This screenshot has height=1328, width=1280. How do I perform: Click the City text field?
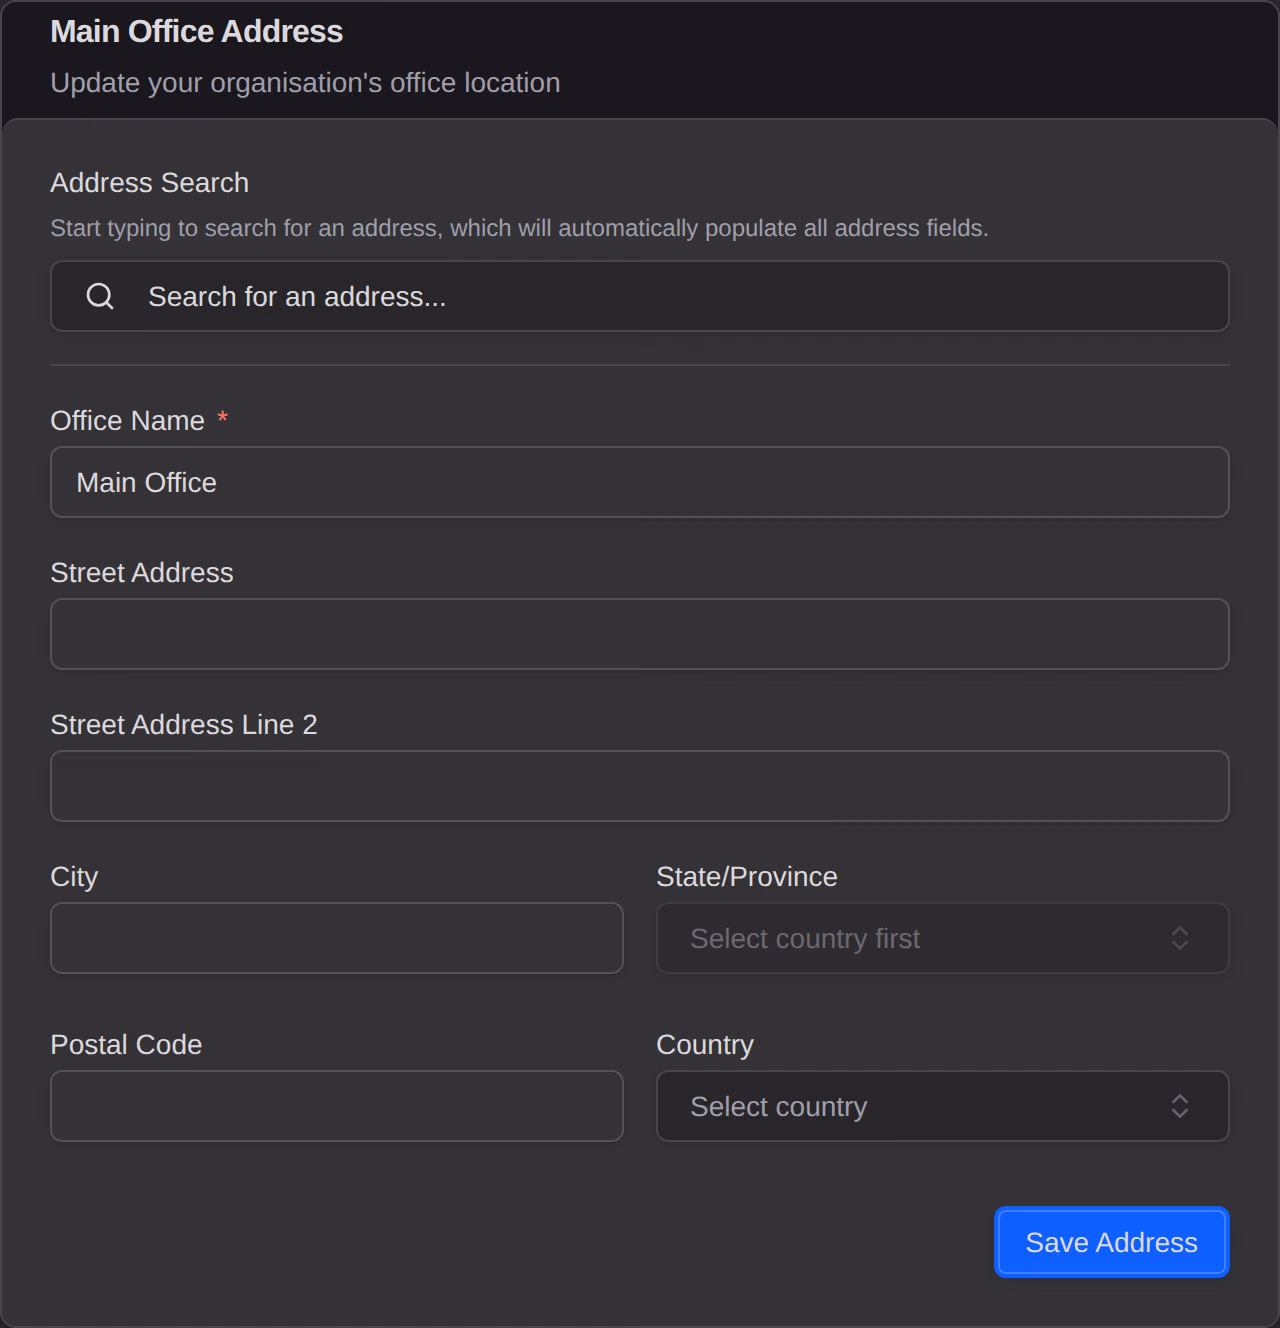(x=337, y=938)
